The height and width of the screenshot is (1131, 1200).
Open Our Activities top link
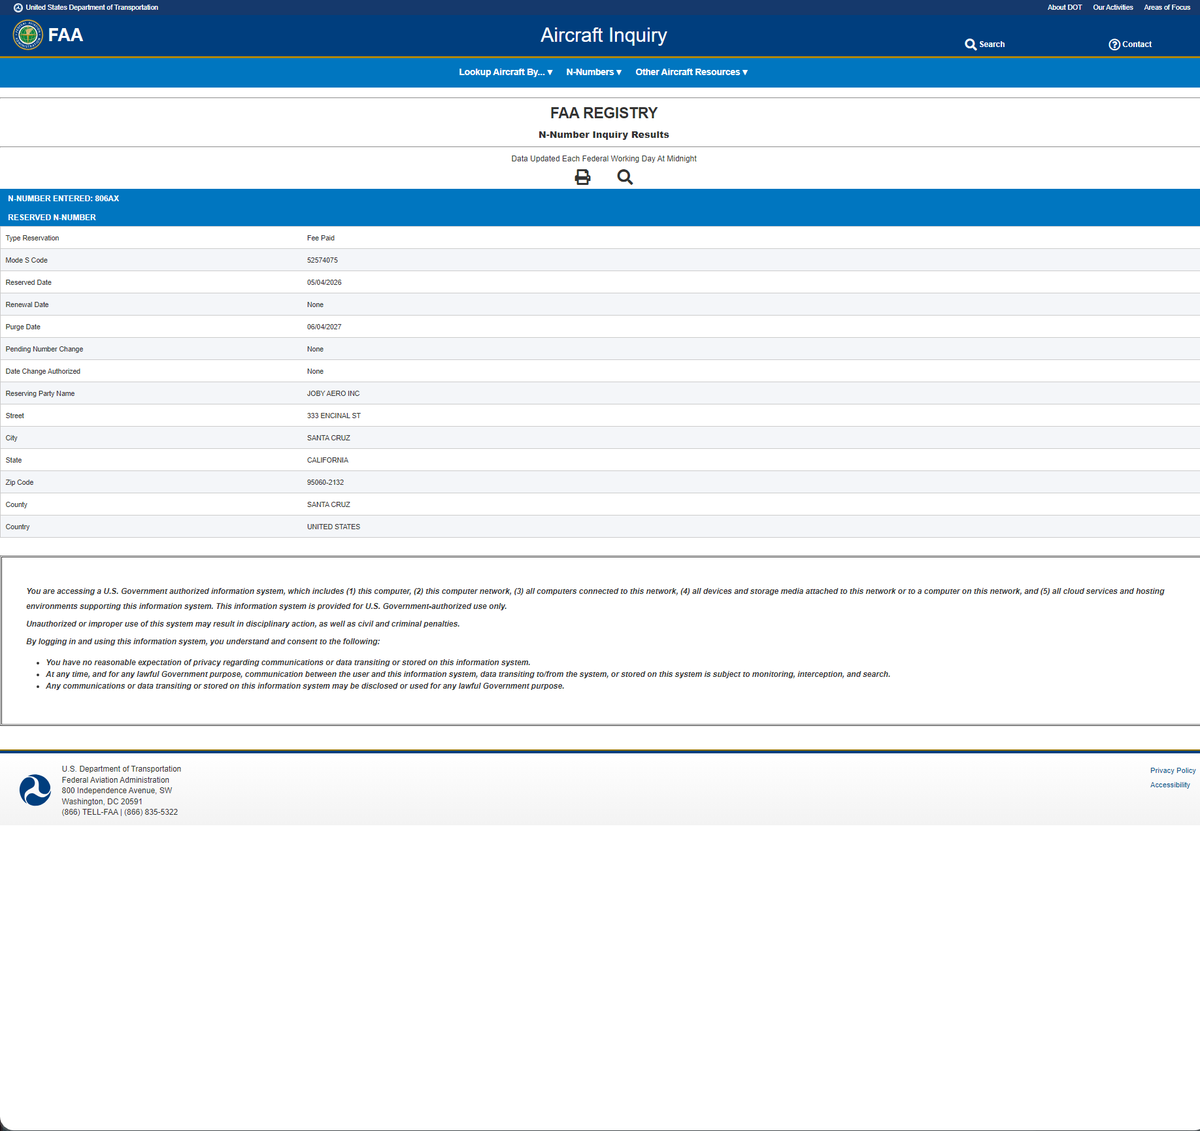pyautogui.click(x=1113, y=7)
